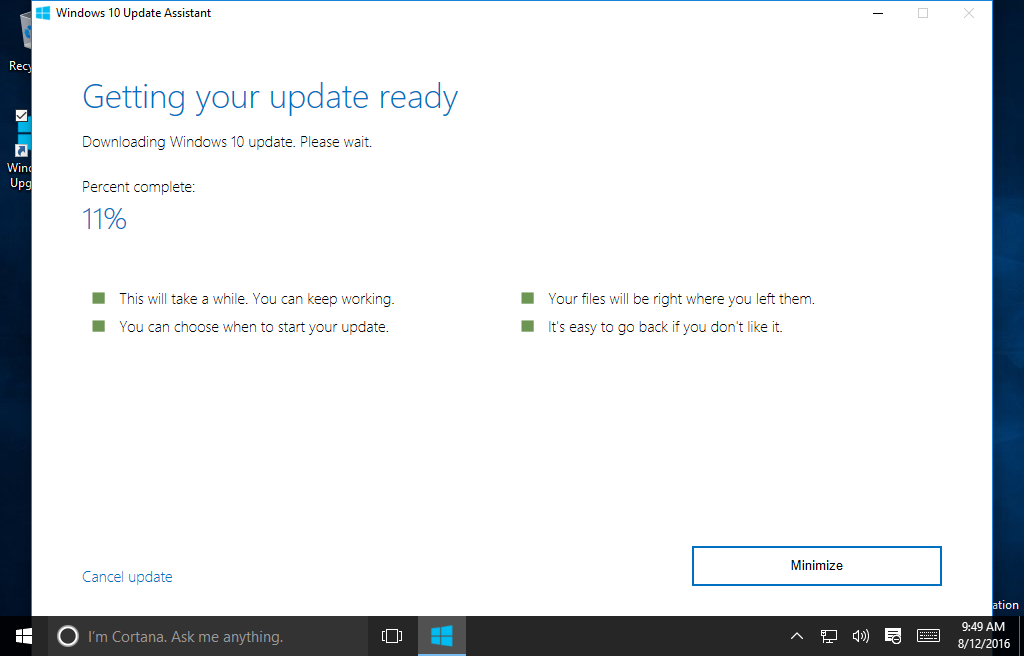Open the network status tray icon

[829, 636]
